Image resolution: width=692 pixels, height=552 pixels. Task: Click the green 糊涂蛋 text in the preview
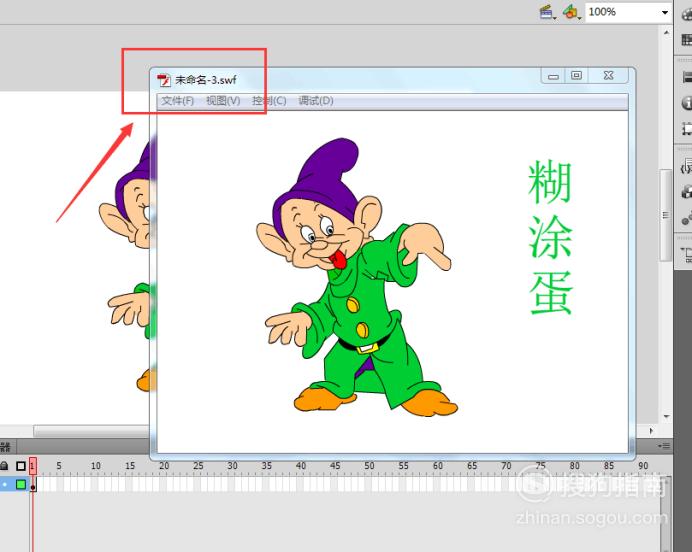[x=550, y=237]
